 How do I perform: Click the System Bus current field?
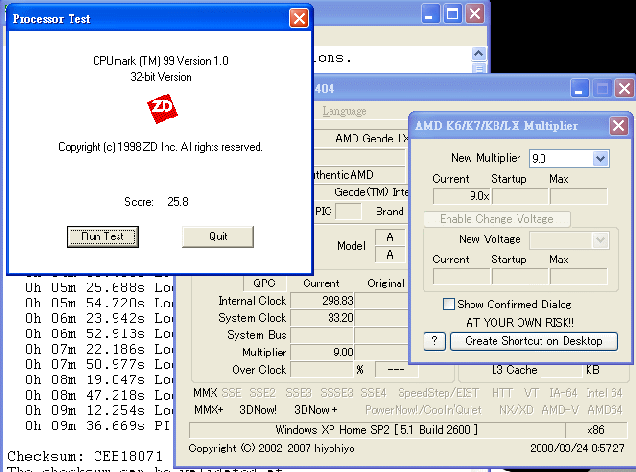[322, 335]
